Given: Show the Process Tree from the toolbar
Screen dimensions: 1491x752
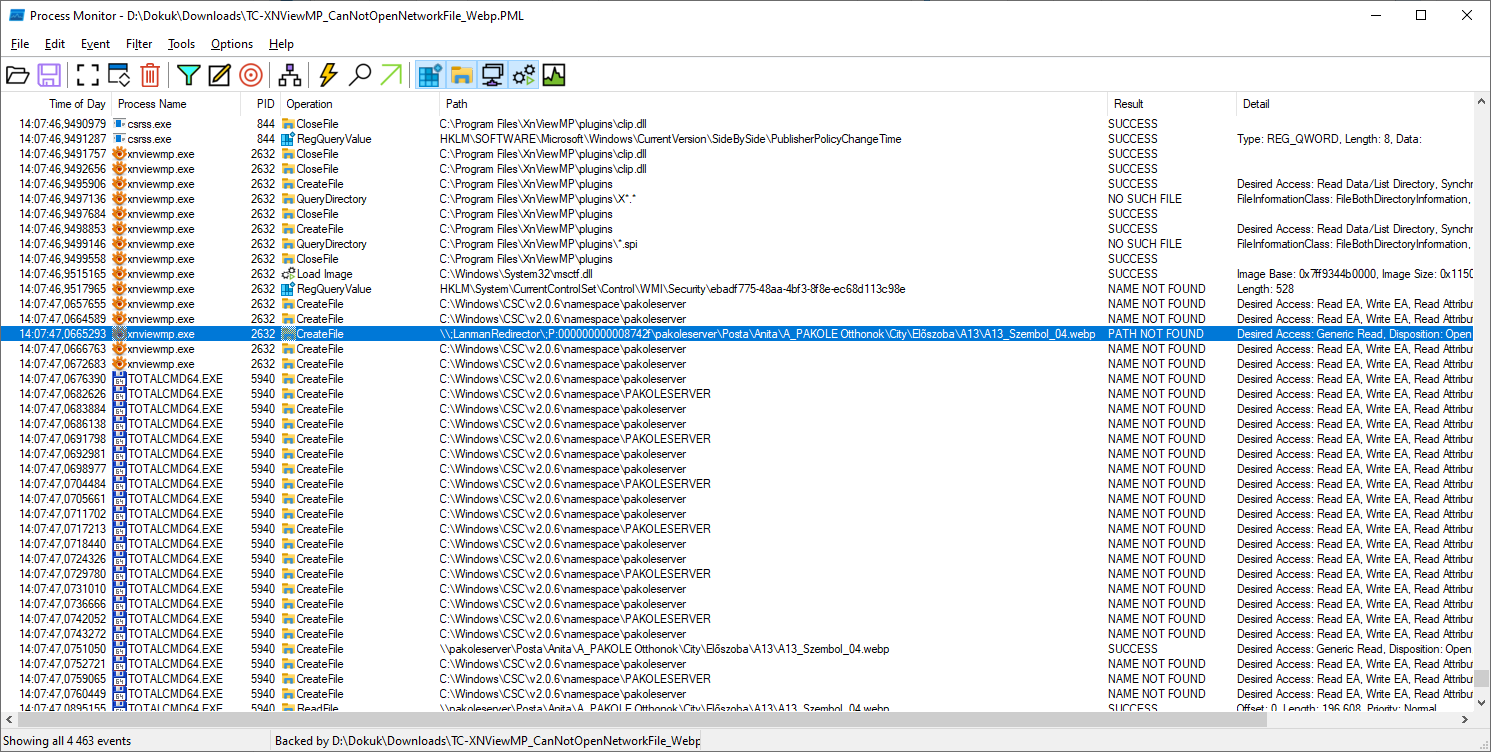Looking at the screenshot, I should [290, 75].
